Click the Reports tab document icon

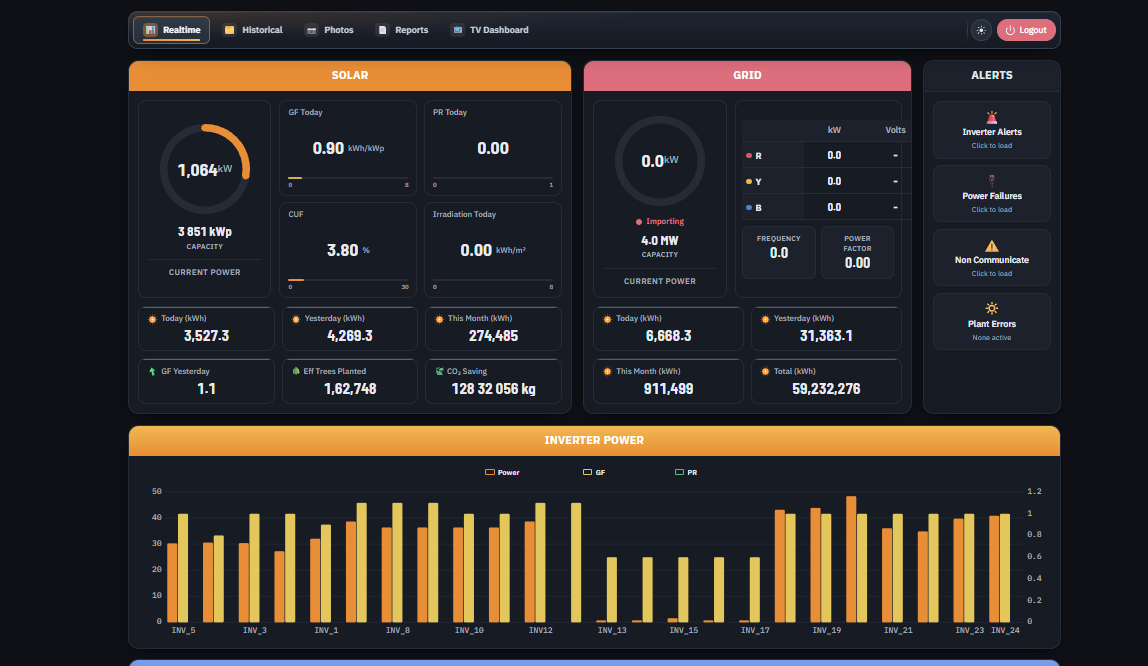(382, 30)
